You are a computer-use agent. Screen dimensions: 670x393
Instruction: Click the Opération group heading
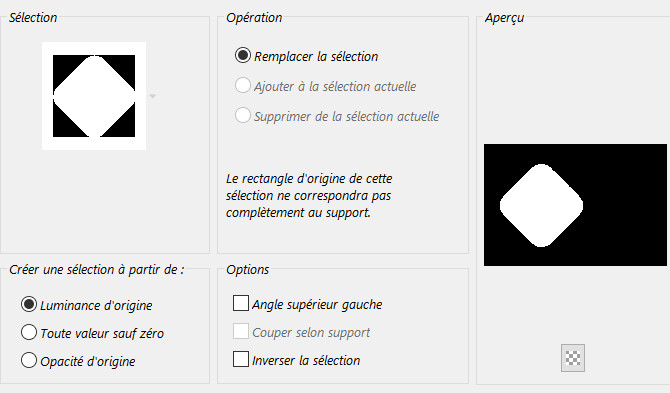click(254, 18)
